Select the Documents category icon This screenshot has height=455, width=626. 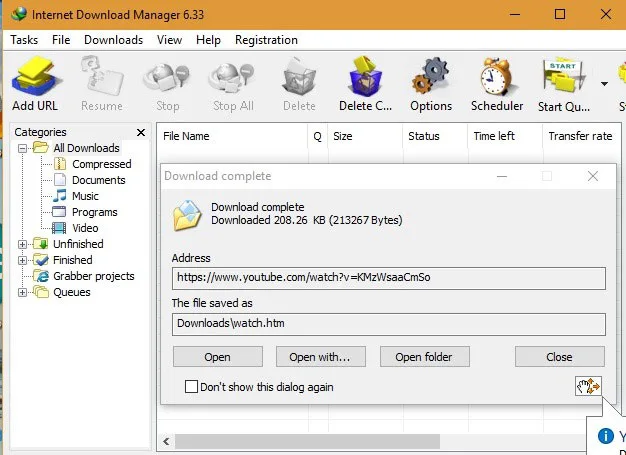(59, 180)
